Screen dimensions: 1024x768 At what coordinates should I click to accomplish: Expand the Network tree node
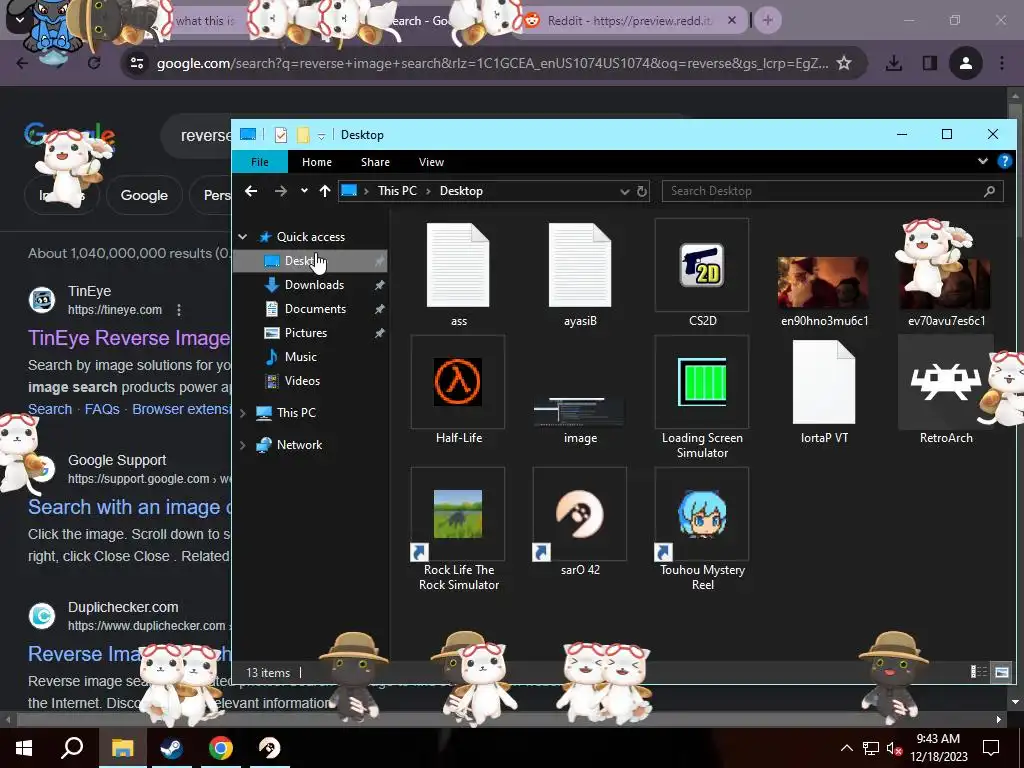243,445
